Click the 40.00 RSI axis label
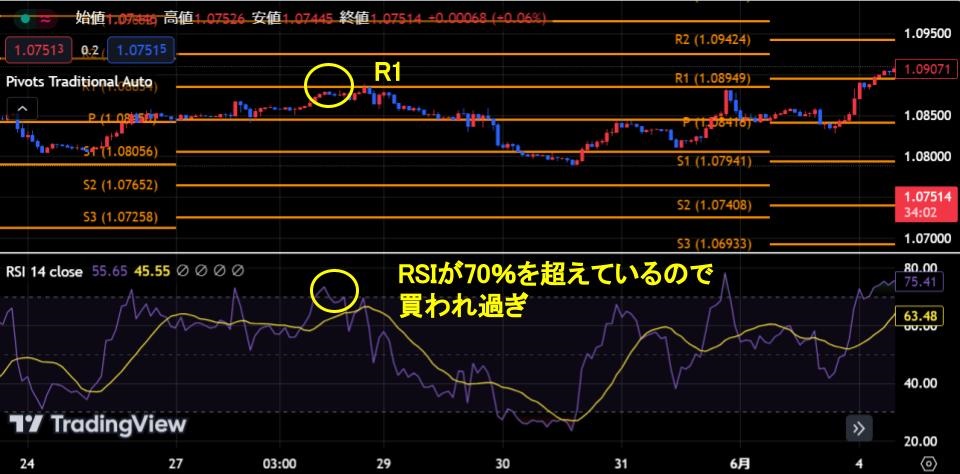960x474 pixels. (x=920, y=383)
